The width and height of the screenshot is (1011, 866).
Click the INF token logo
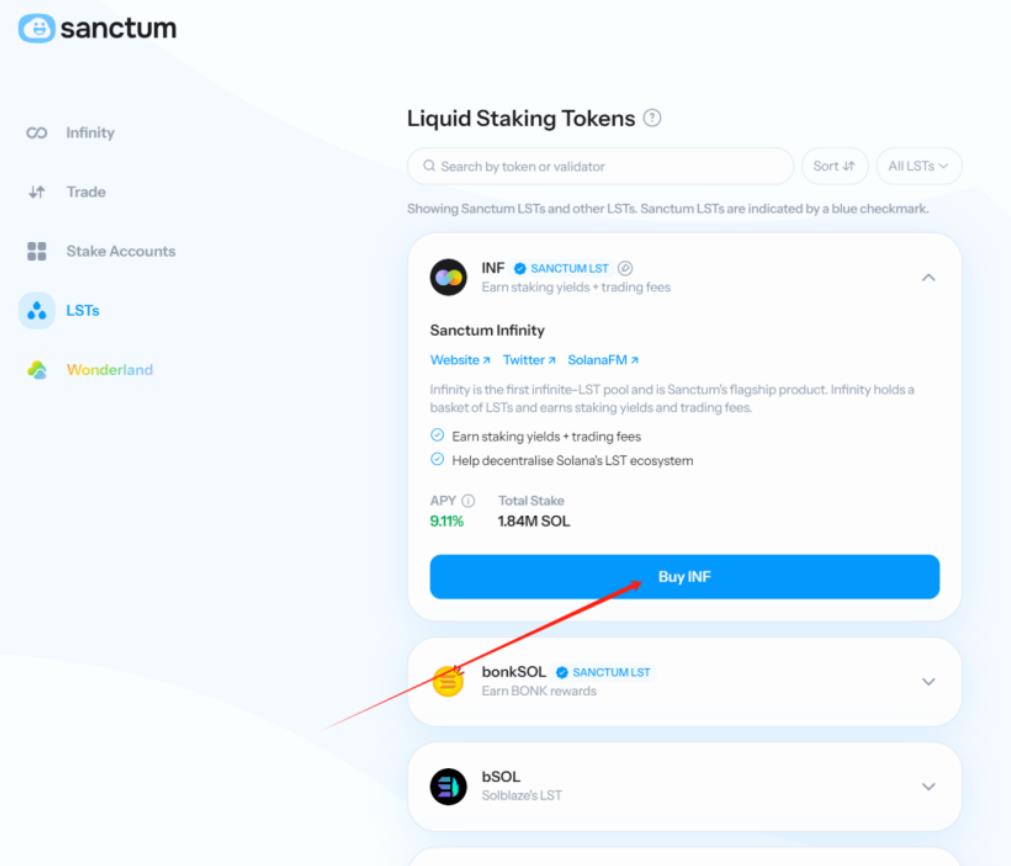[x=448, y=277]
